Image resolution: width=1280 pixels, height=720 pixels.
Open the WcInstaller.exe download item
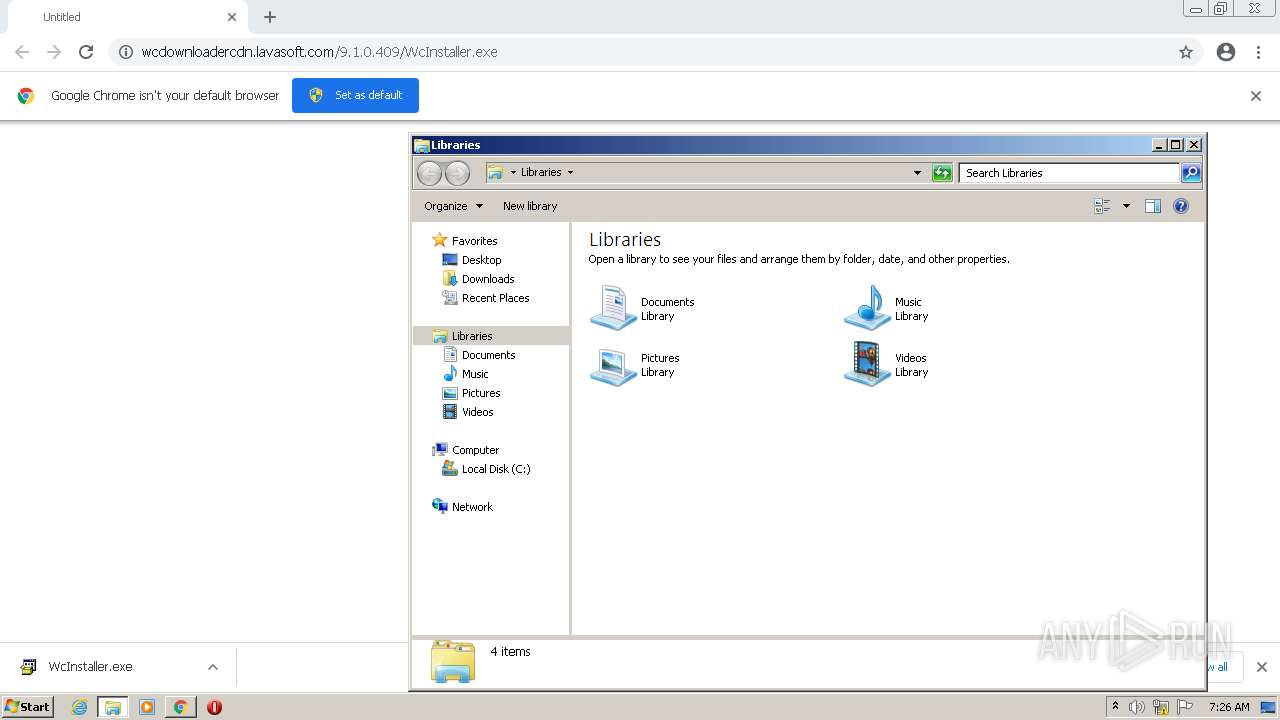click(90, 667)
